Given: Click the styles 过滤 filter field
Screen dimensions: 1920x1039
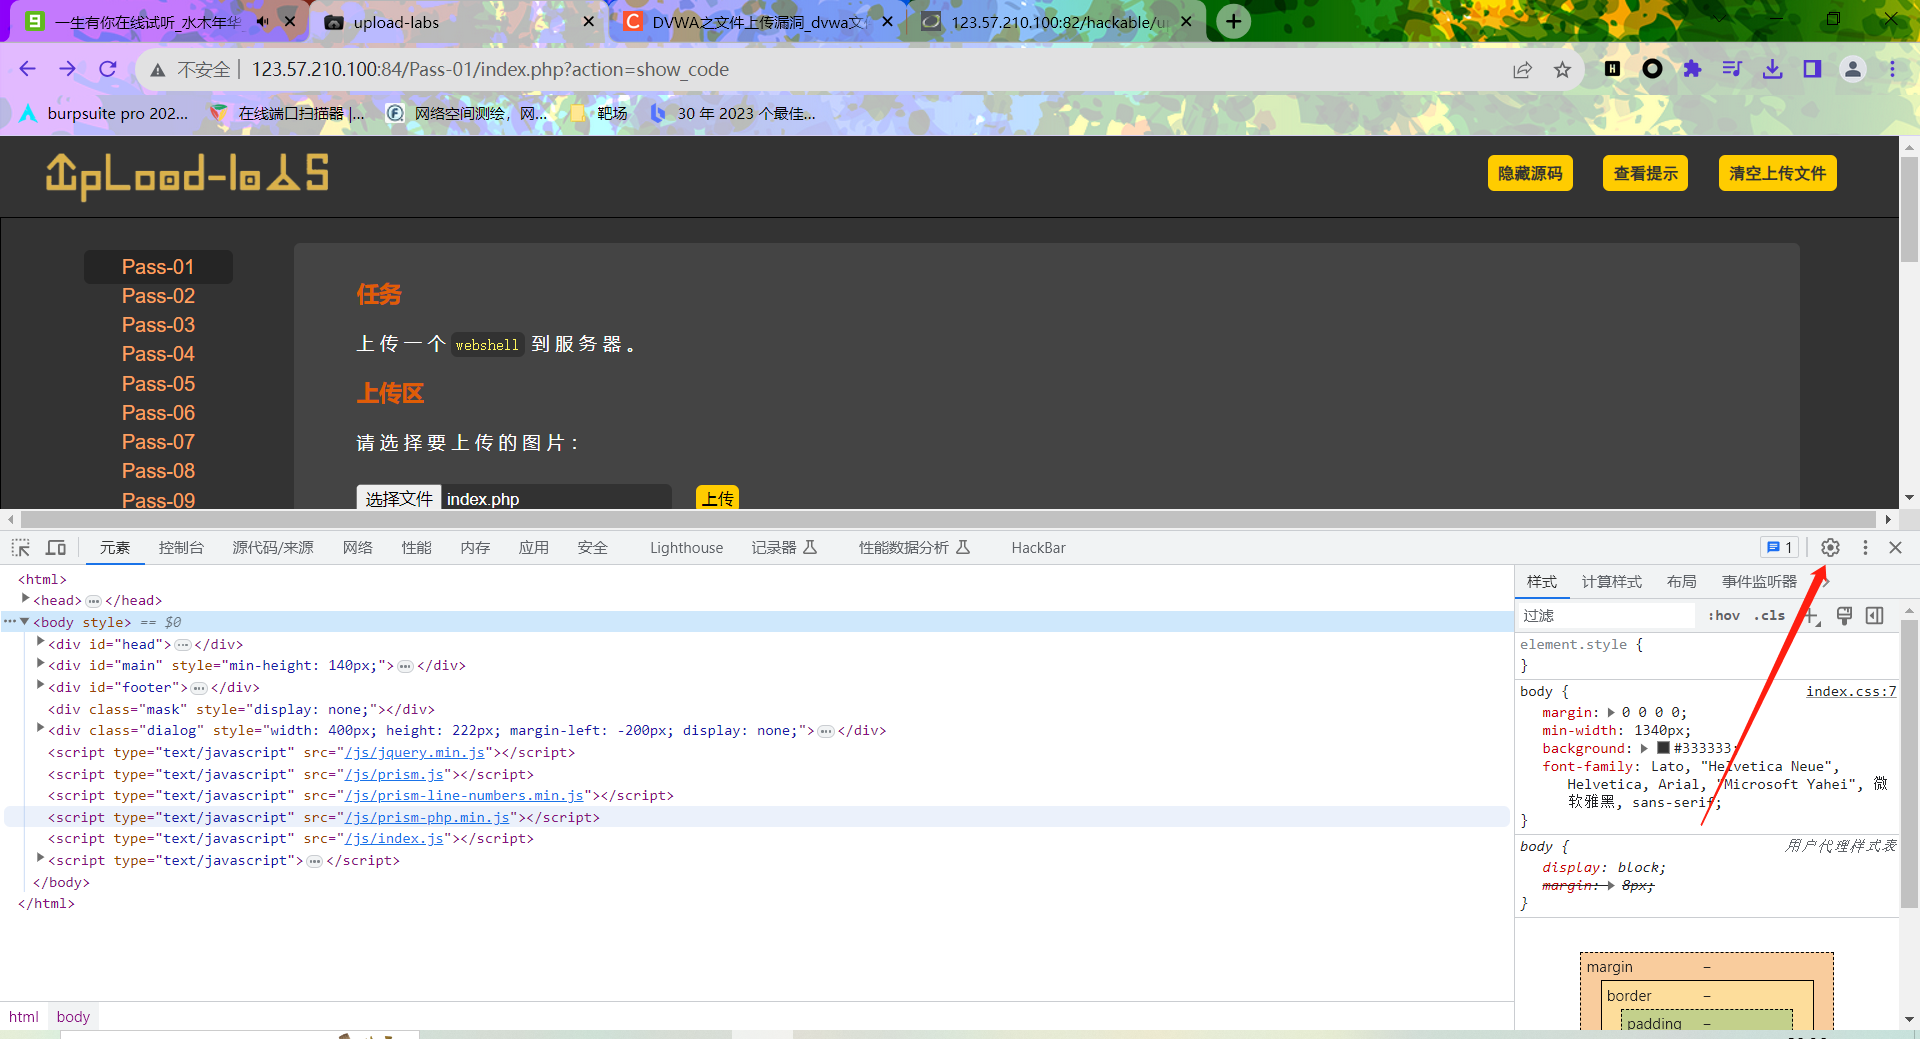Looking at the screenshot, I should tap(1606, 615).
